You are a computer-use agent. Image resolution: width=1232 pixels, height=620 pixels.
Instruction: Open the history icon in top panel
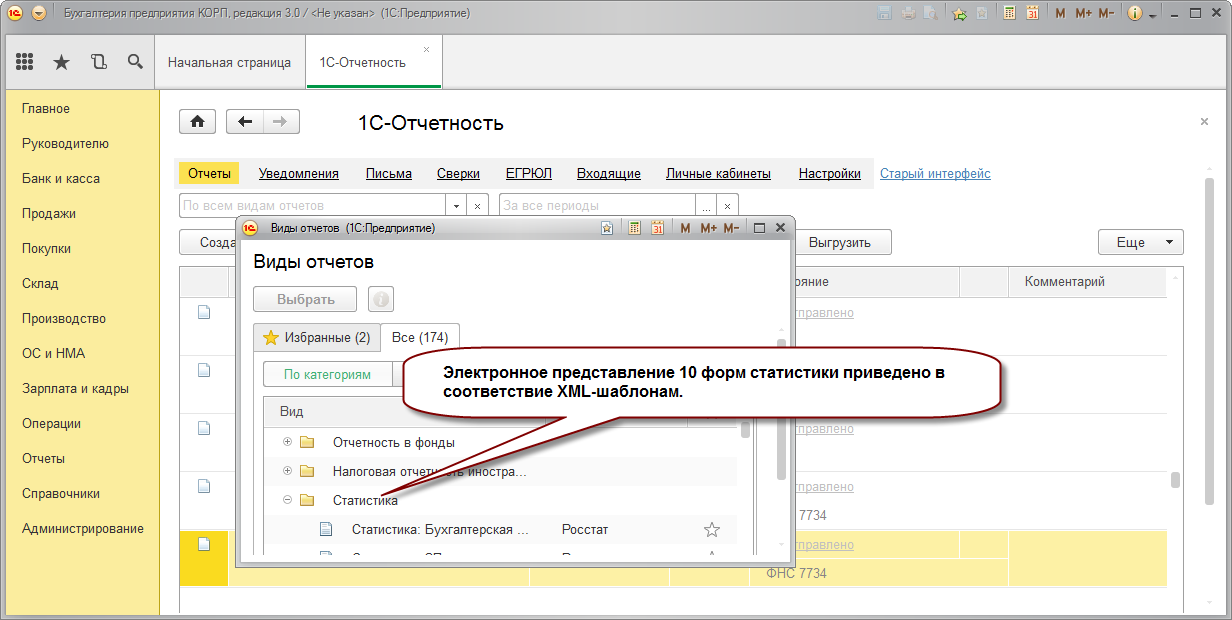[x=98, y=62]
